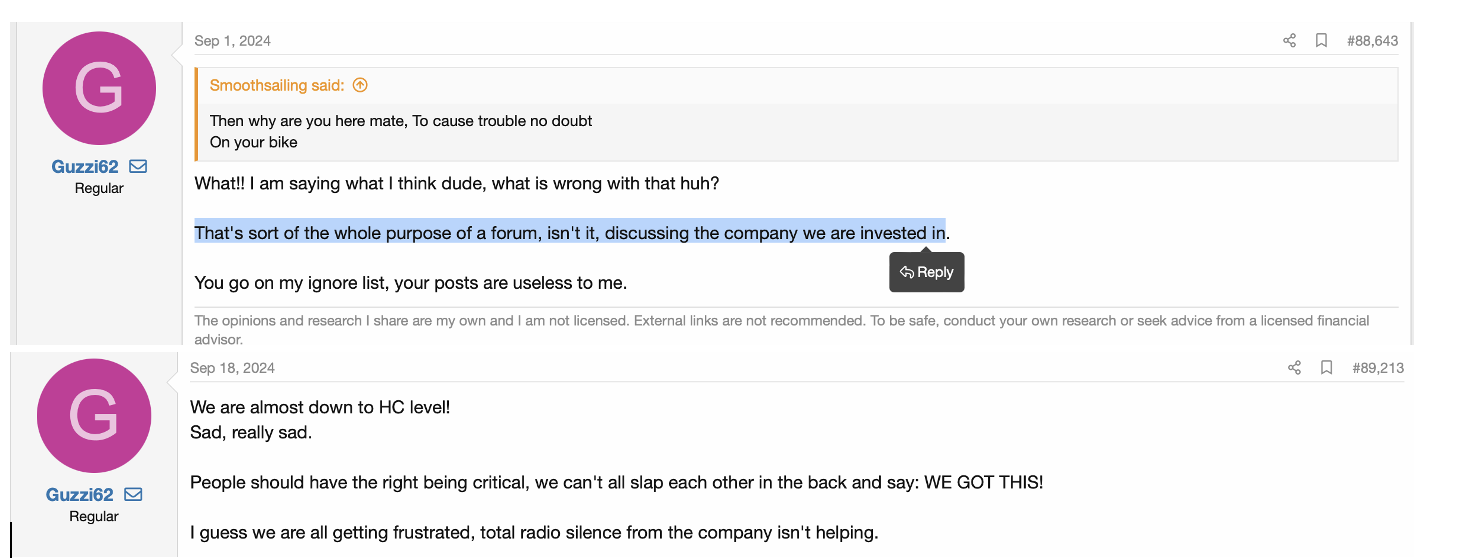This screenshot has width=1484, height=558.
Task: Click share icon on post #88,643
Action: pos(1289,41)
